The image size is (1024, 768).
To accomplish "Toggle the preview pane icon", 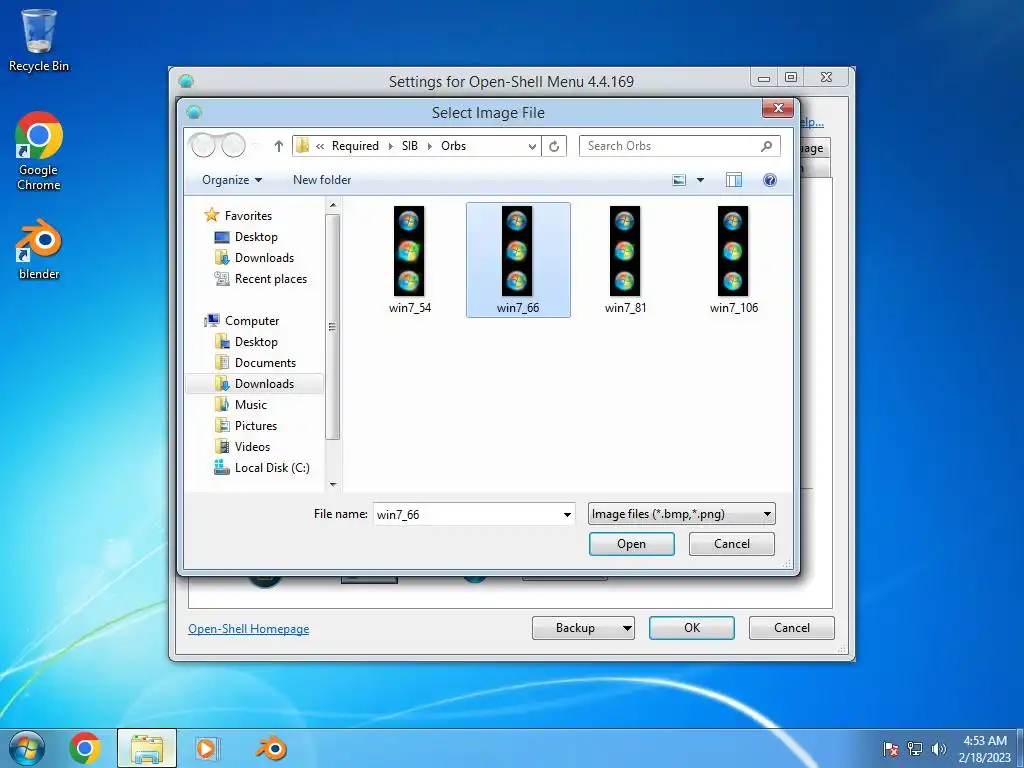I will tap(734, 180).
